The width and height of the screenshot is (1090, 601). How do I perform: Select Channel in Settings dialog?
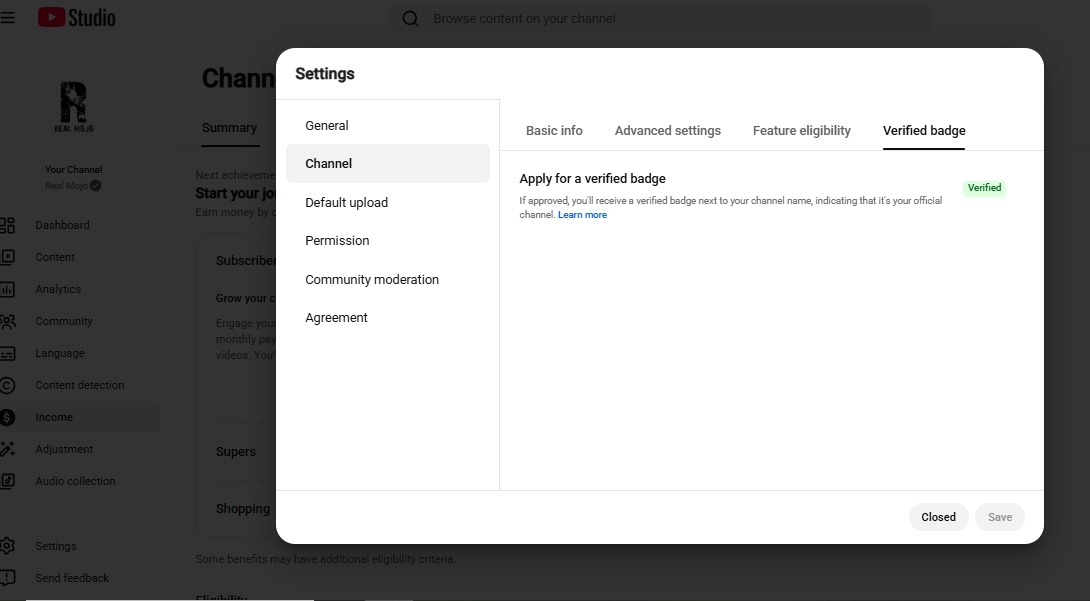click(388, 163)
